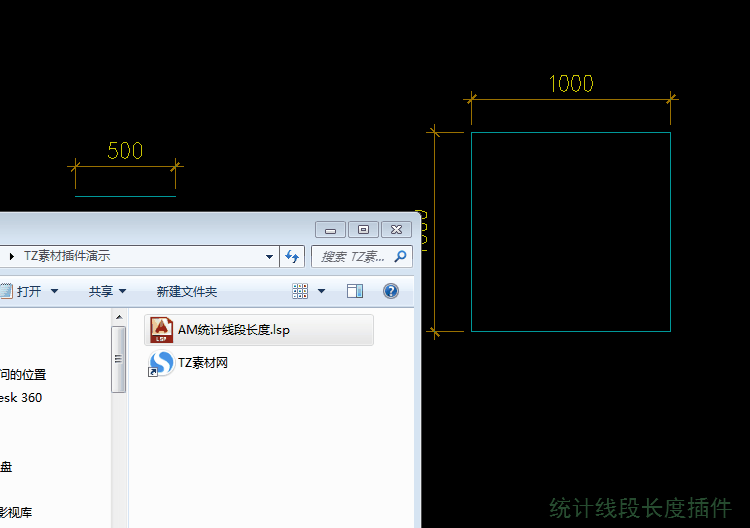Expand the 共享 dropdown arrow

click(123, 291)
